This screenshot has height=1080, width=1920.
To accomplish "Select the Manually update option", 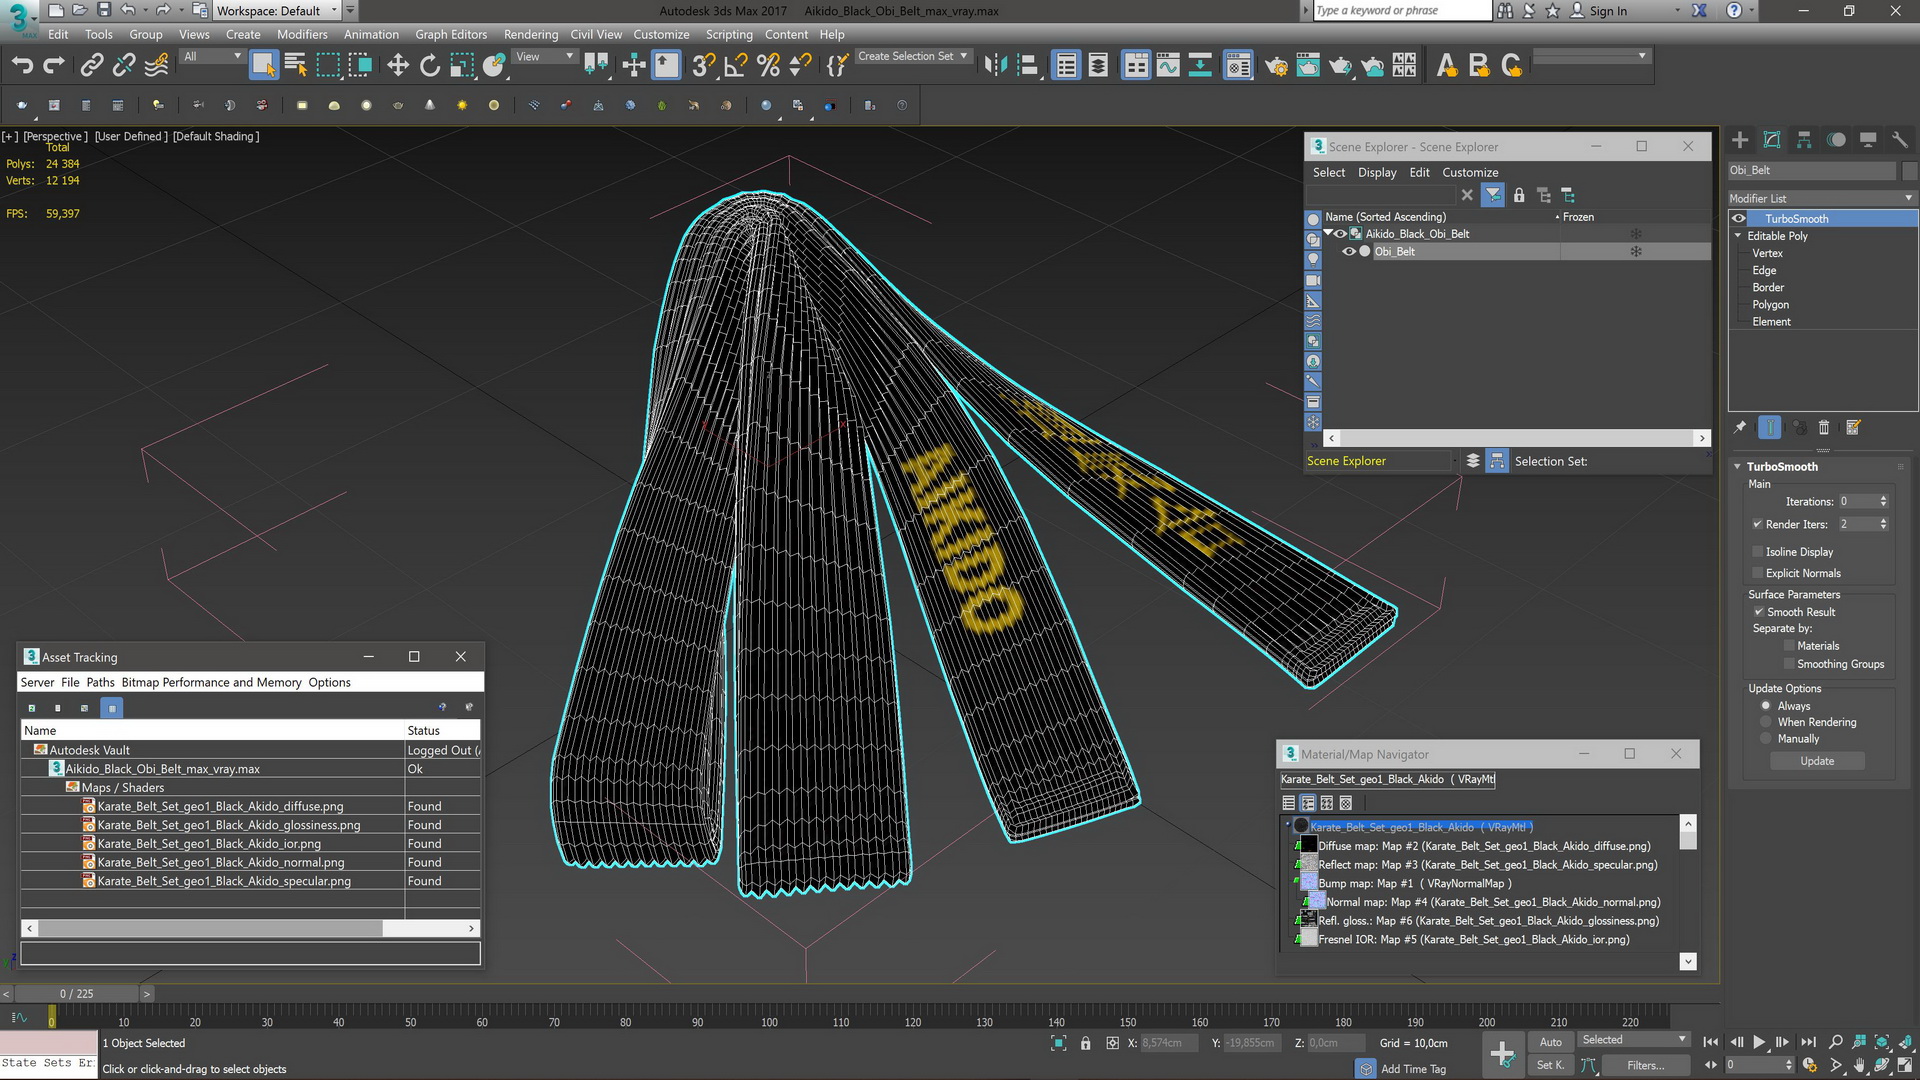I will click(1766, 739).
